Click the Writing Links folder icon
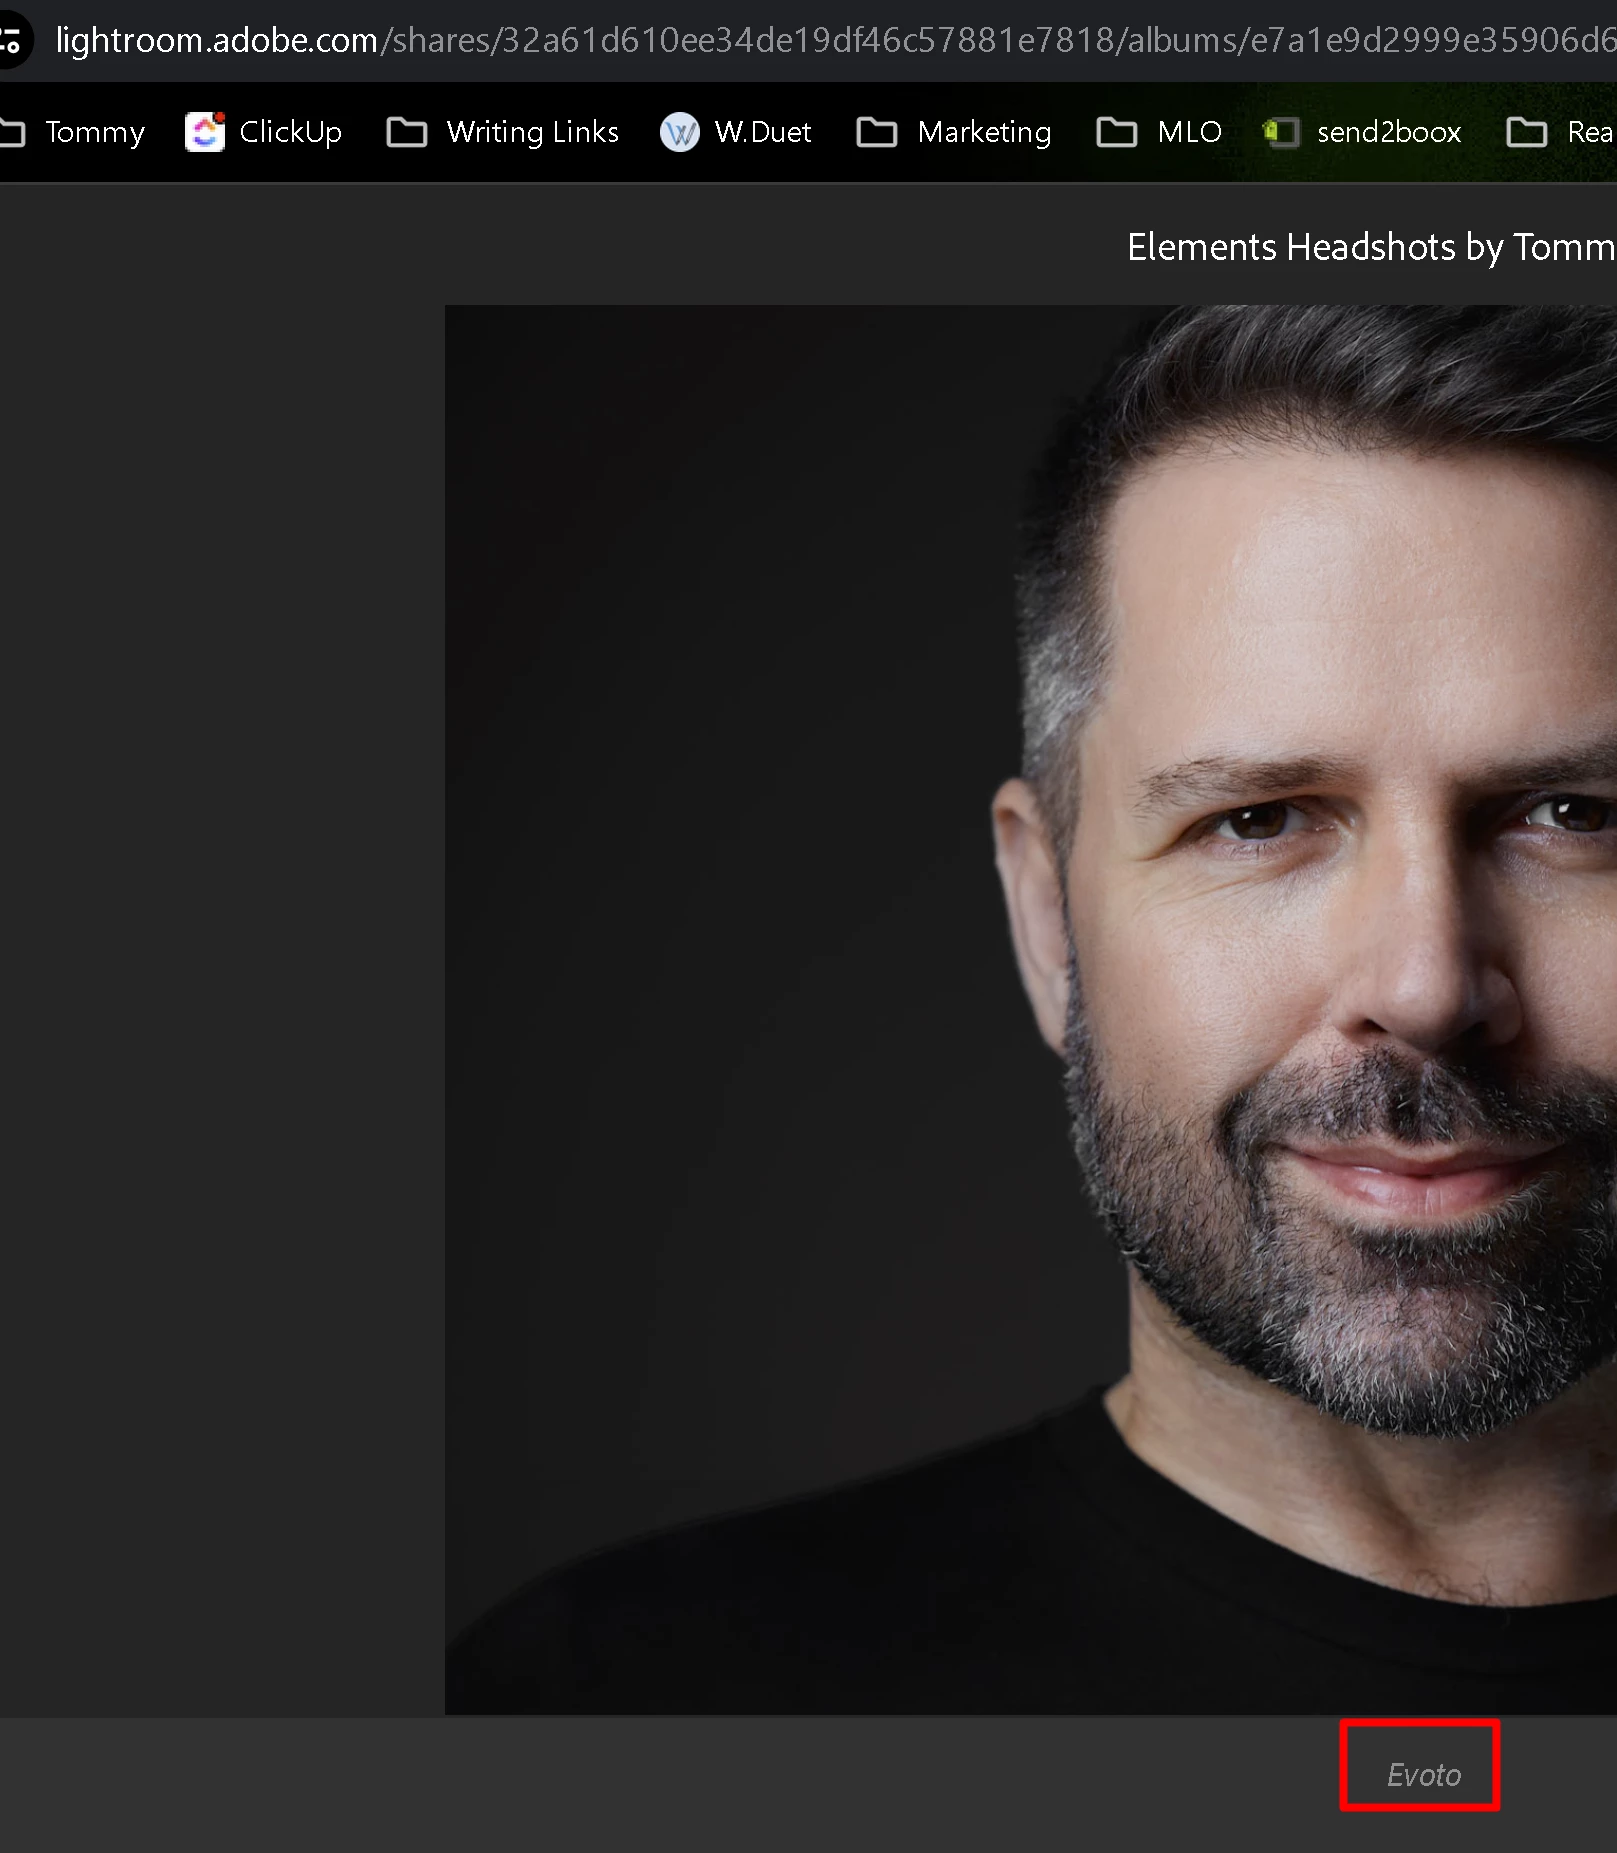 click(407, 132)
